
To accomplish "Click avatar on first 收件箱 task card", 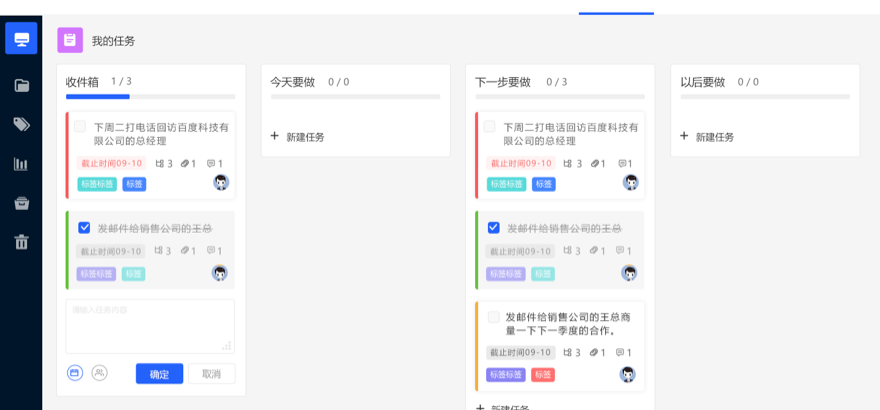I will (221, 182).
